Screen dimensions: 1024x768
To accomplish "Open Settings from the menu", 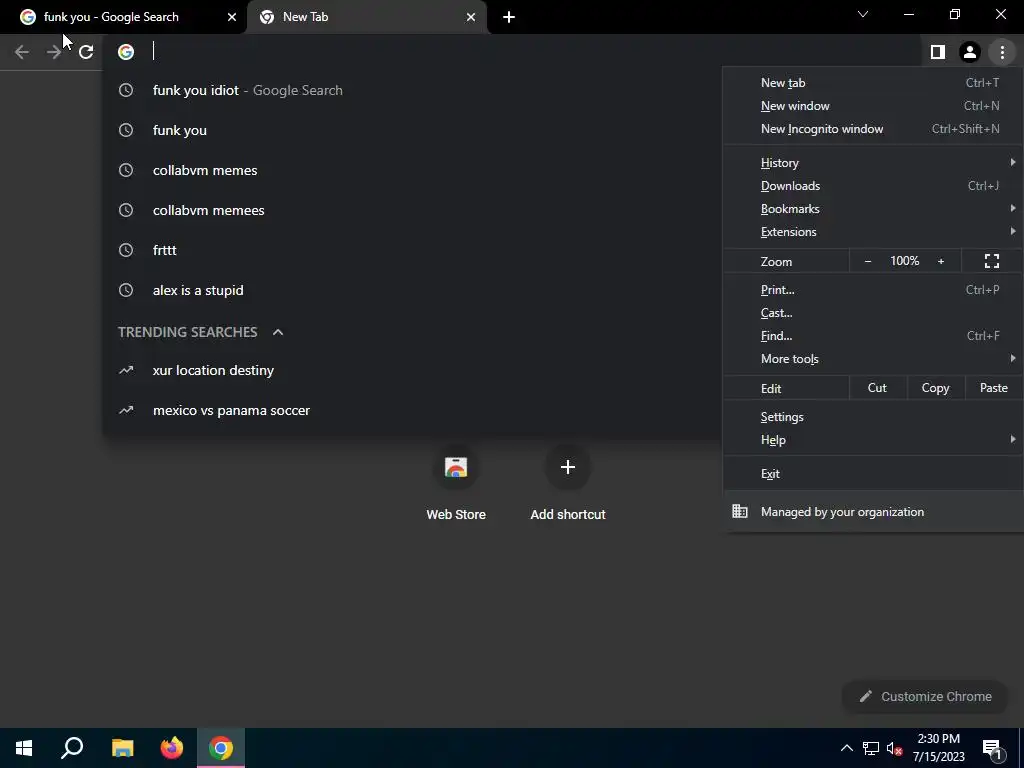I will pyautogui.click(x=873, y=417).
